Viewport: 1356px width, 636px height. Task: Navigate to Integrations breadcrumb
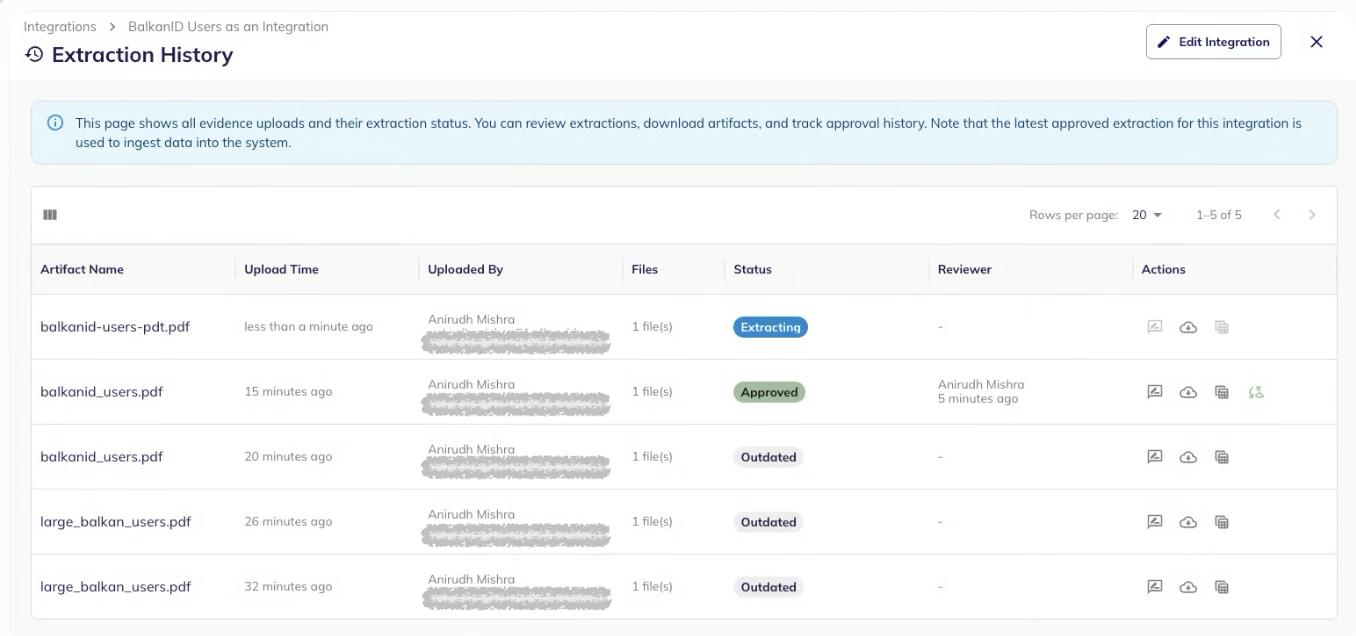(60, 27)
